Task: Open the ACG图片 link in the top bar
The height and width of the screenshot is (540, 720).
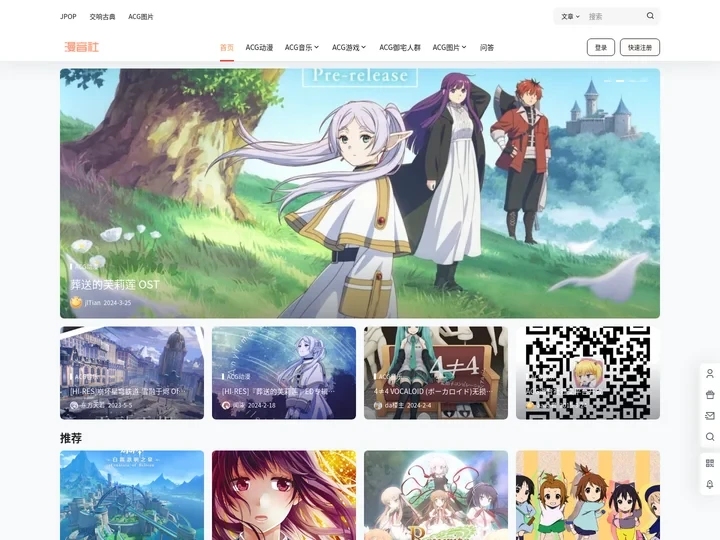Action: (x=141, y=17)
